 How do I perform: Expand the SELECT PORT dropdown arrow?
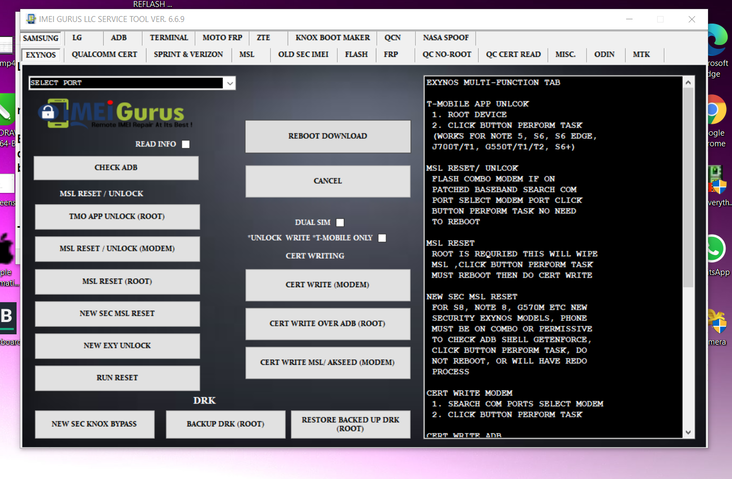pyautogui.click(x=230, y=83)
